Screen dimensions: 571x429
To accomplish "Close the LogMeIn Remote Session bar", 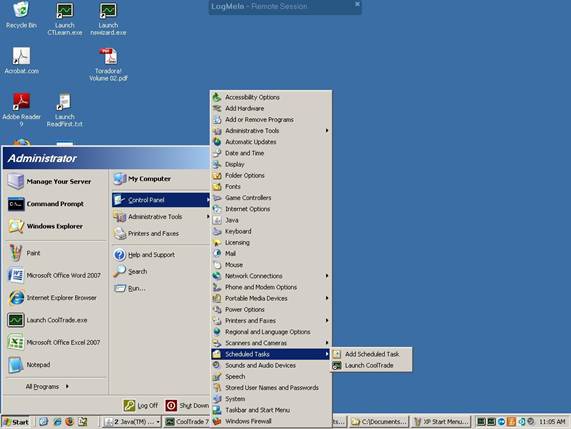I will tap(357, 4).
